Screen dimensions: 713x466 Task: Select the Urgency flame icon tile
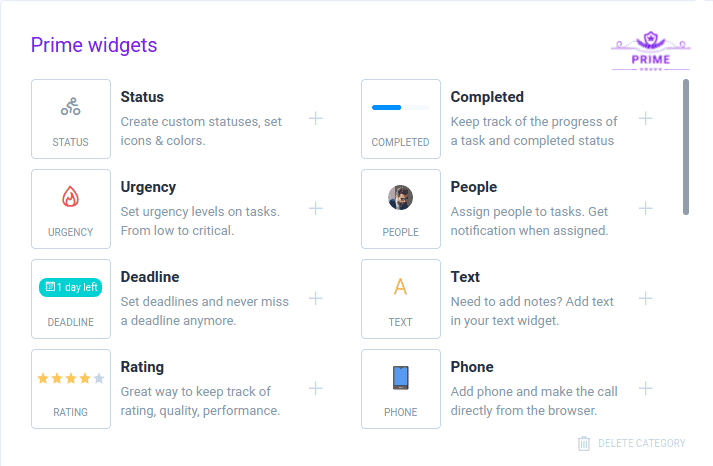coord(71,209)
